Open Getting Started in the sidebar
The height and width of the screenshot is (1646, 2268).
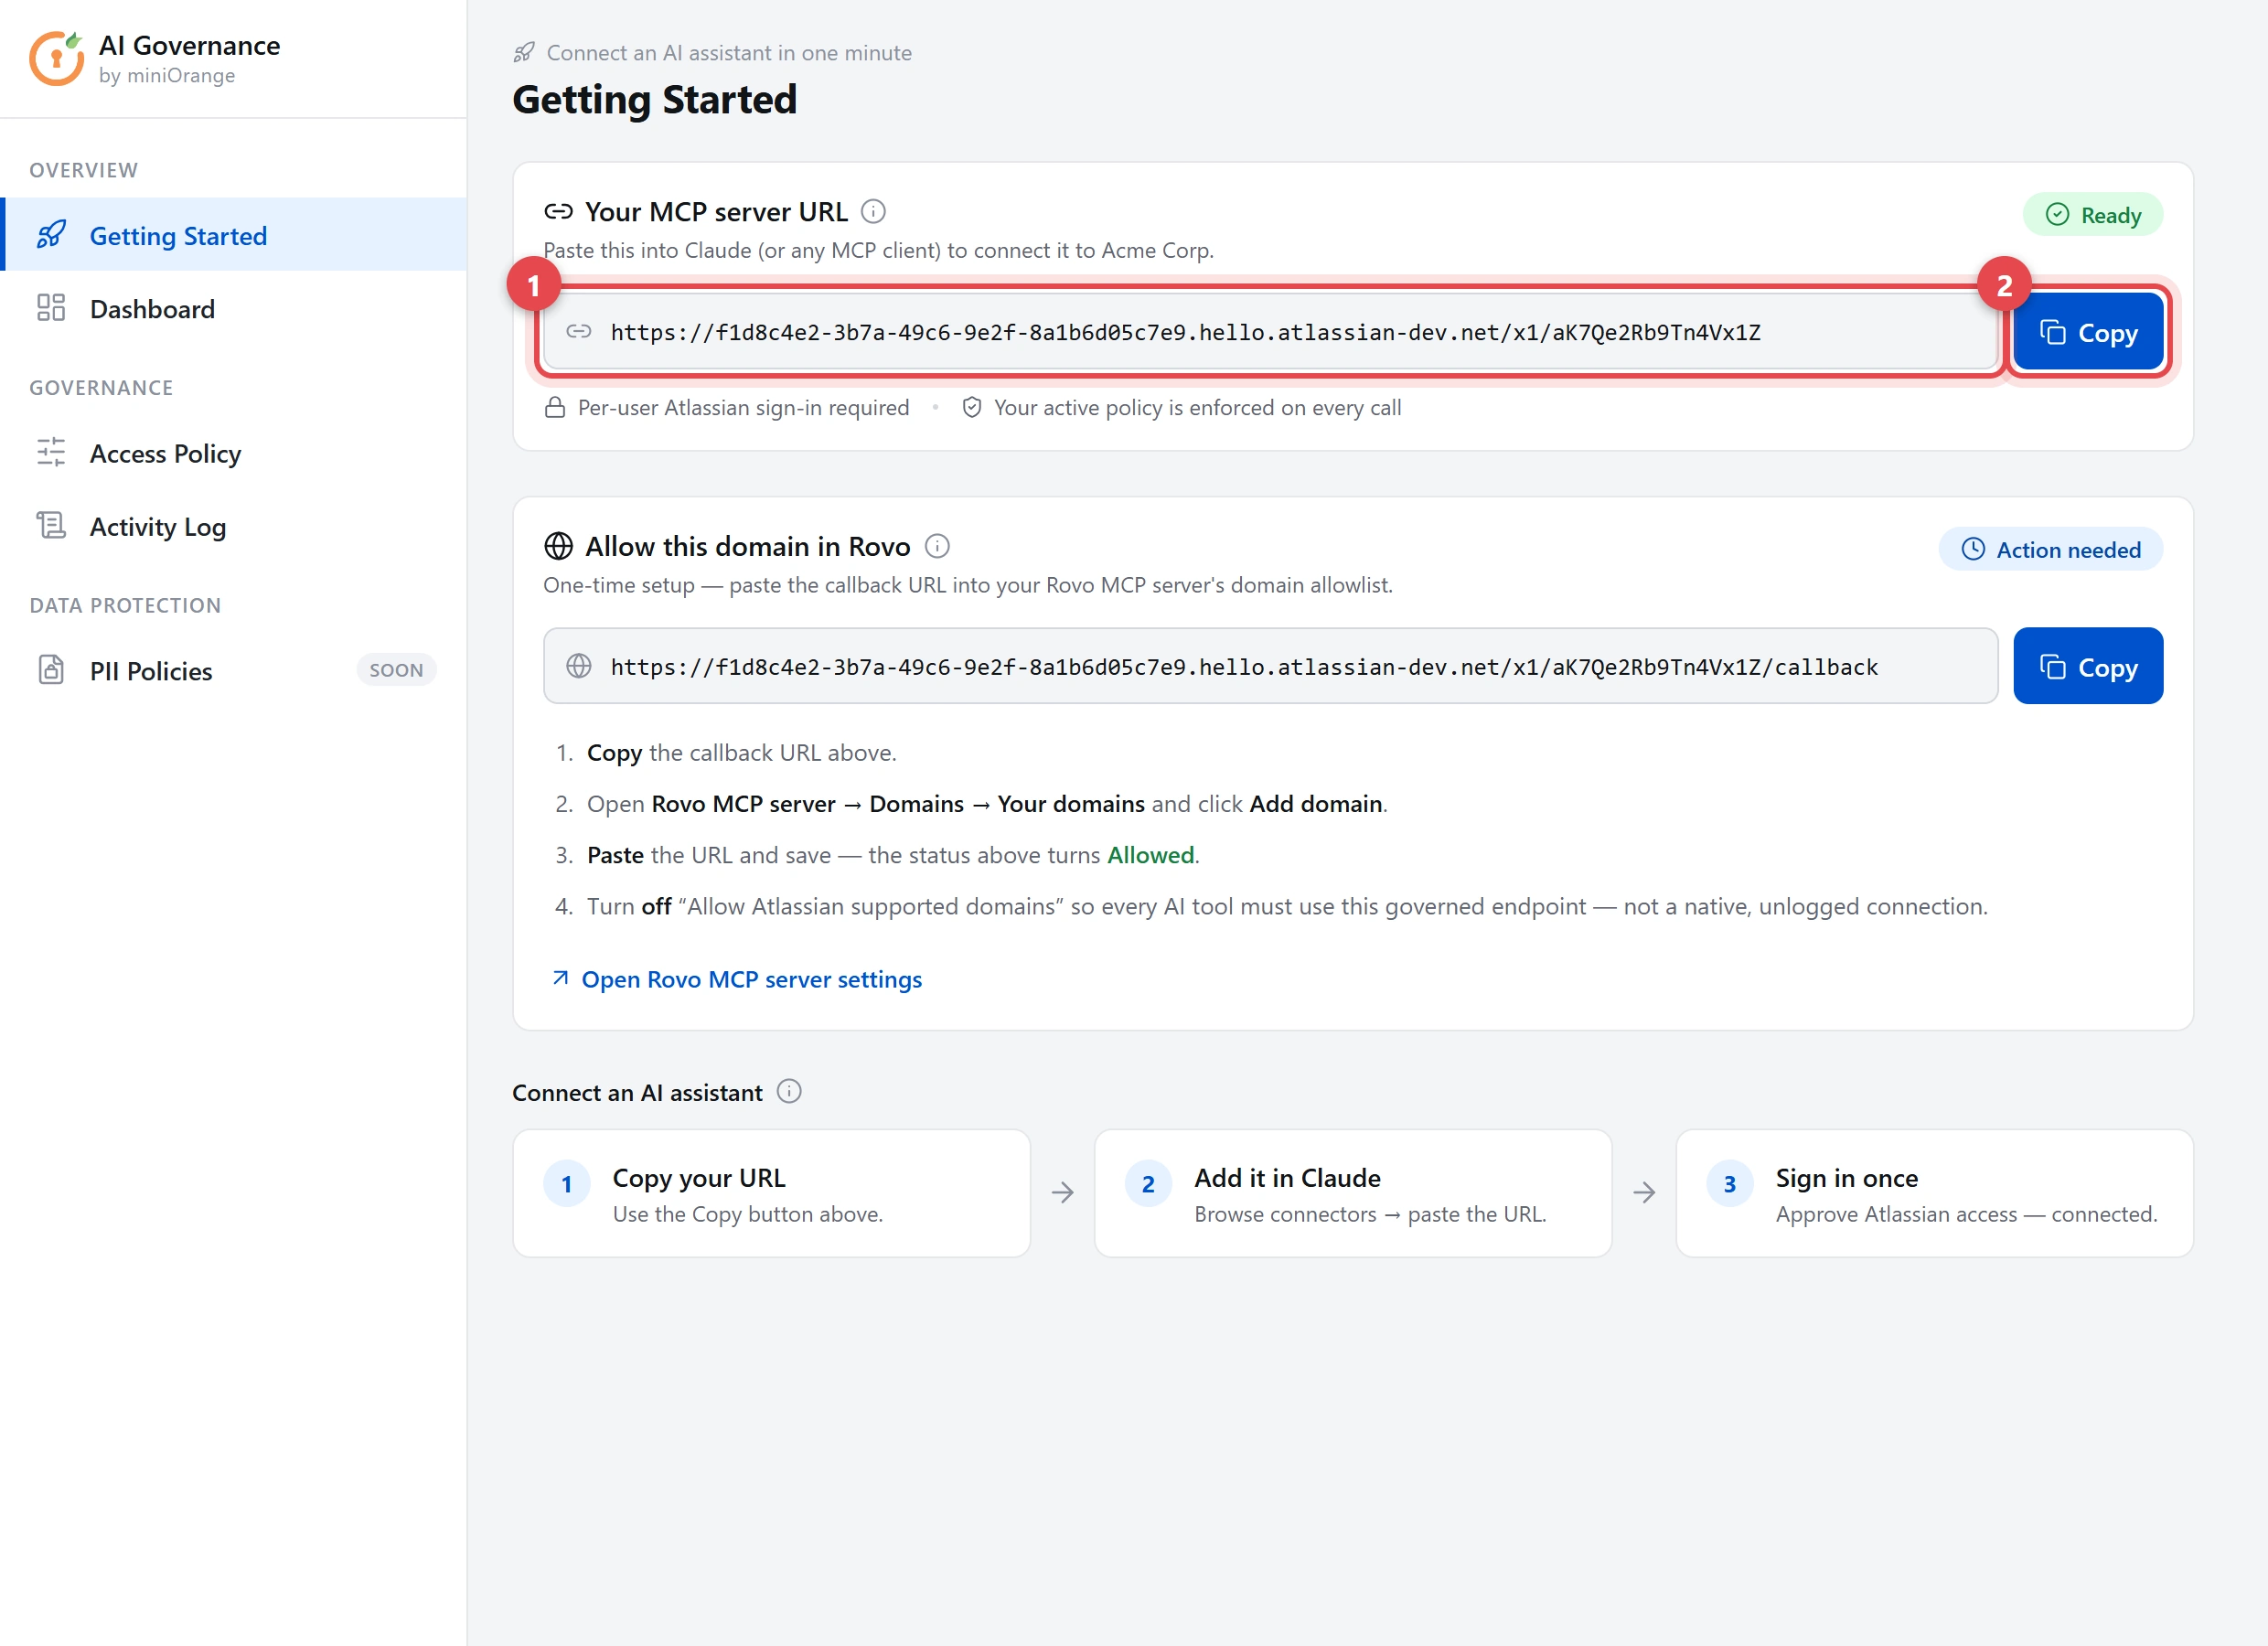(234, 235)
